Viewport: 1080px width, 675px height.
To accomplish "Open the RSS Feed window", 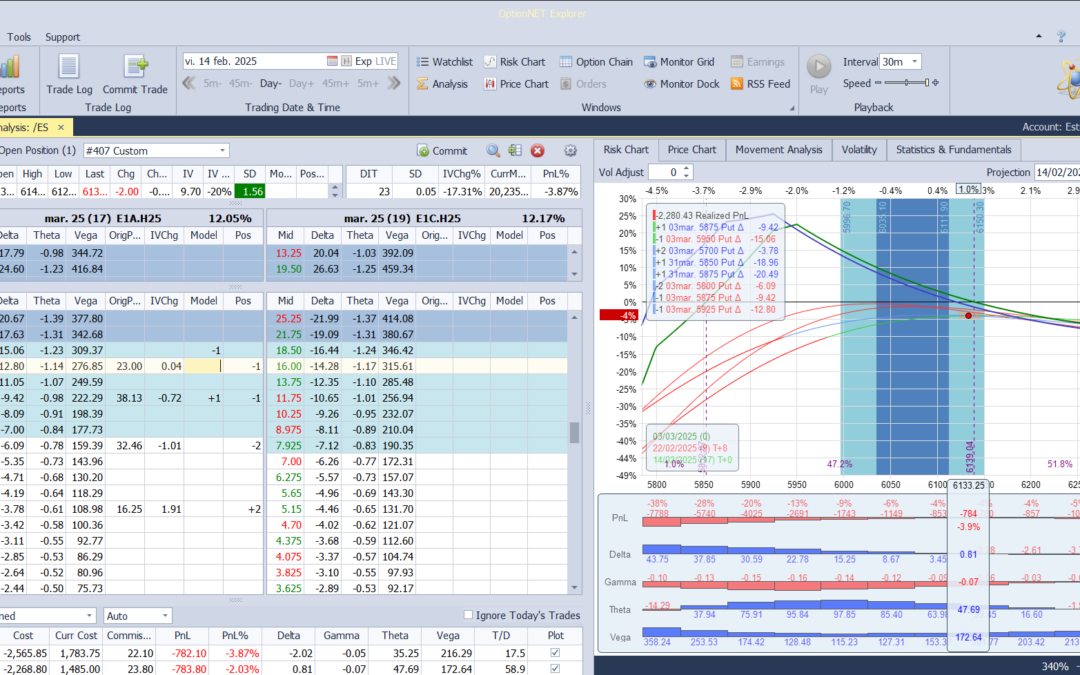I will [760, 84].
